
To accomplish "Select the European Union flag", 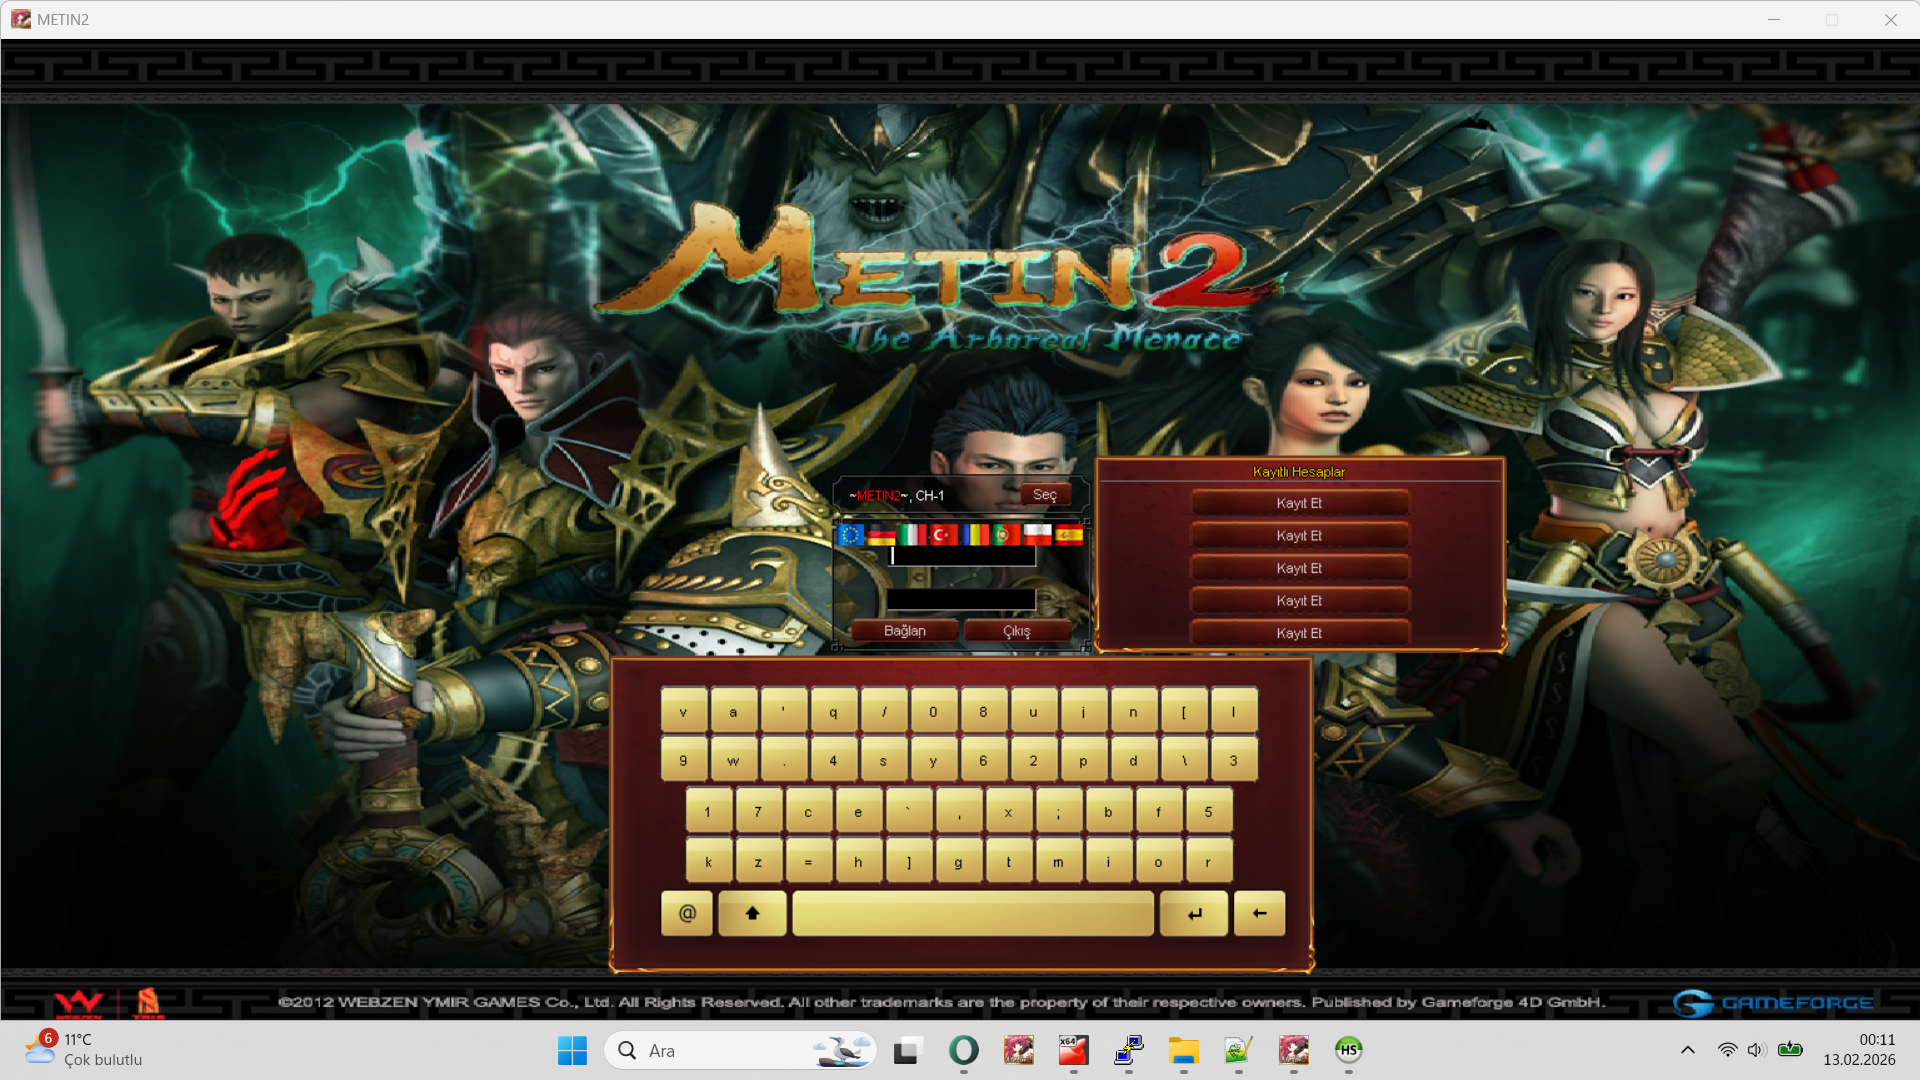I will click(x=851, y=535).
